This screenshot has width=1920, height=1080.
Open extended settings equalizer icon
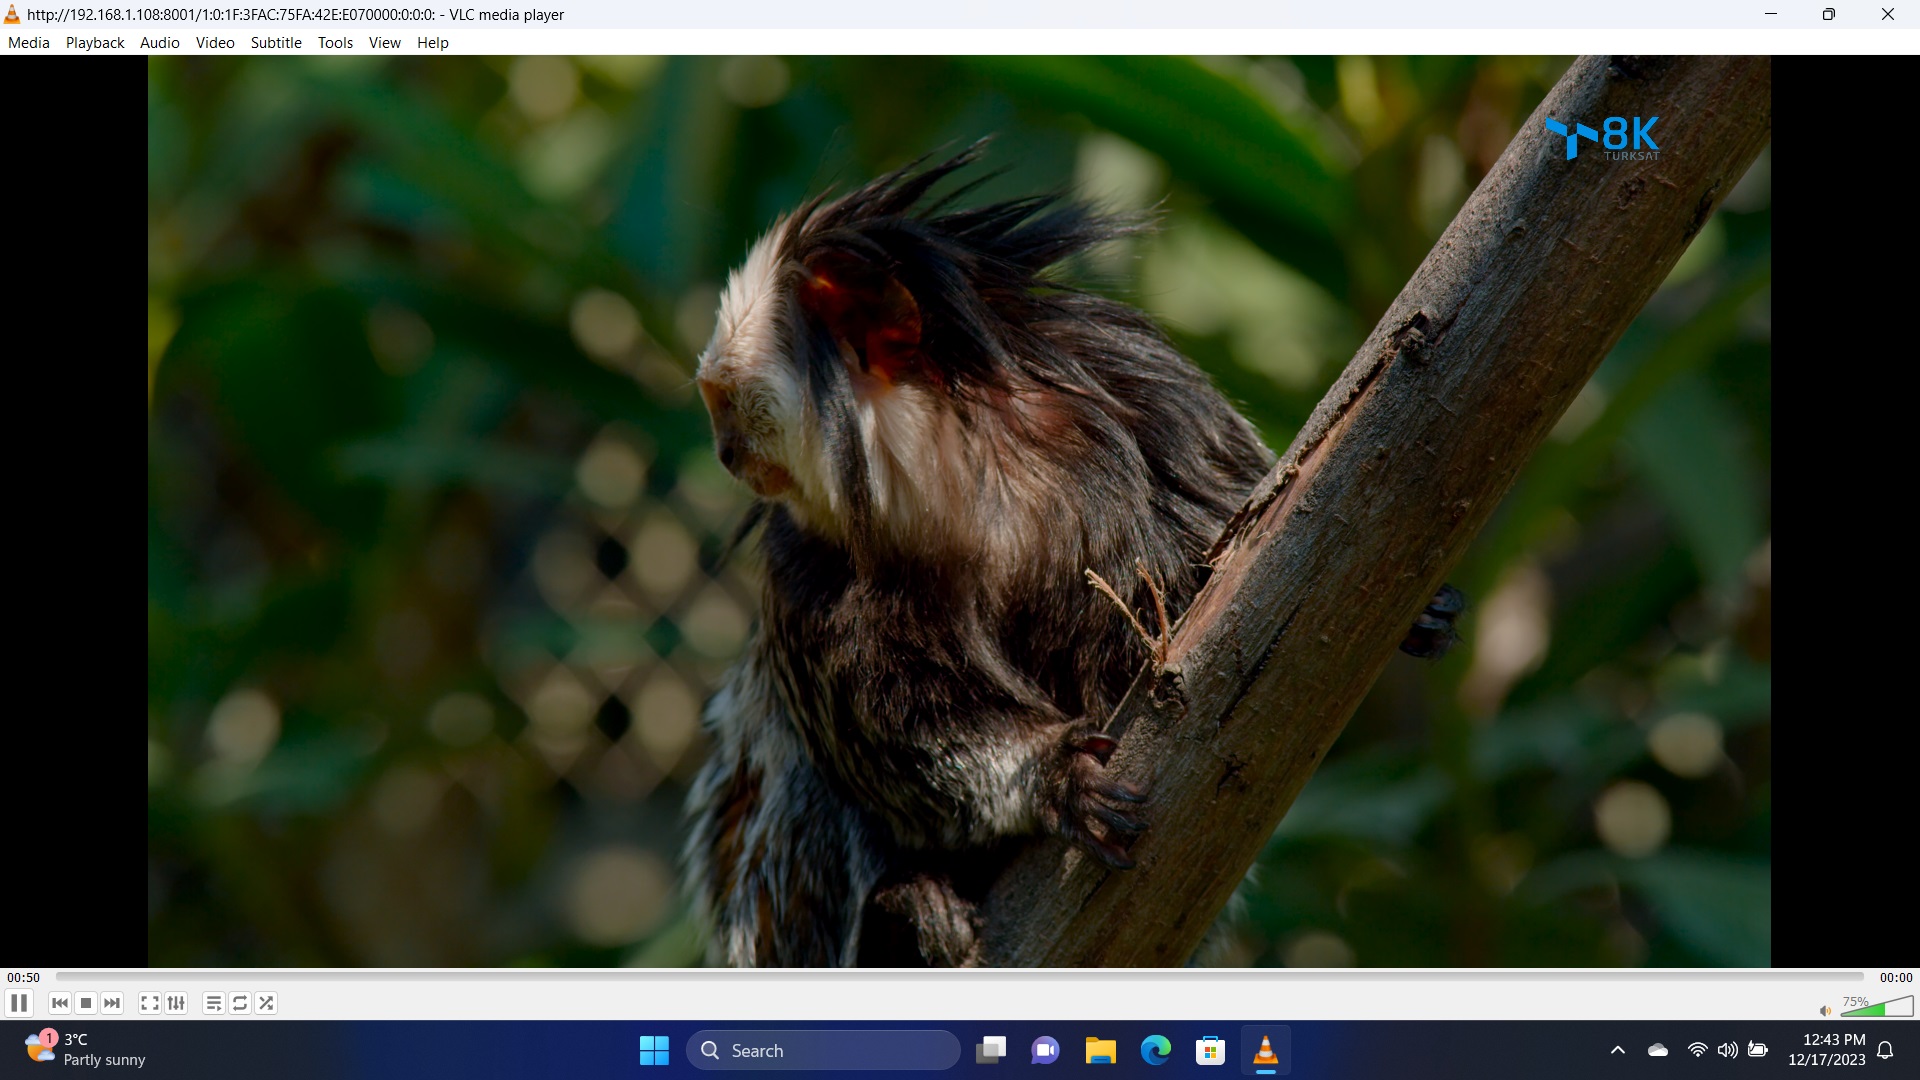(176, 1003)
